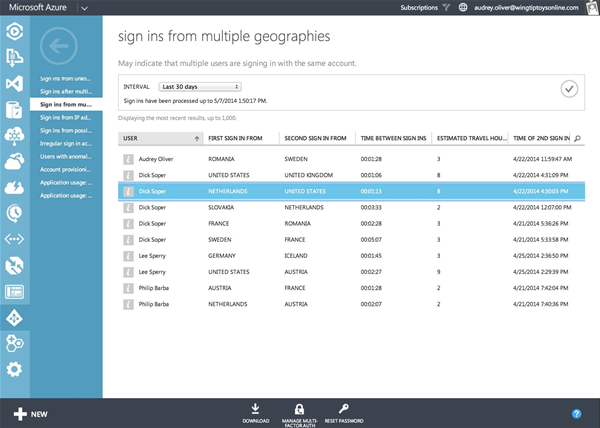Click the user avatar in top right corner
Viewport: 600px width, 428px height.
593,7
